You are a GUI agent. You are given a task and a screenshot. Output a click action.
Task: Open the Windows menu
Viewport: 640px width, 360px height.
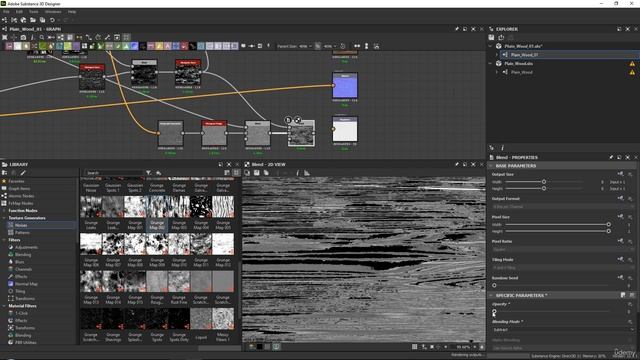coord(53,12)
